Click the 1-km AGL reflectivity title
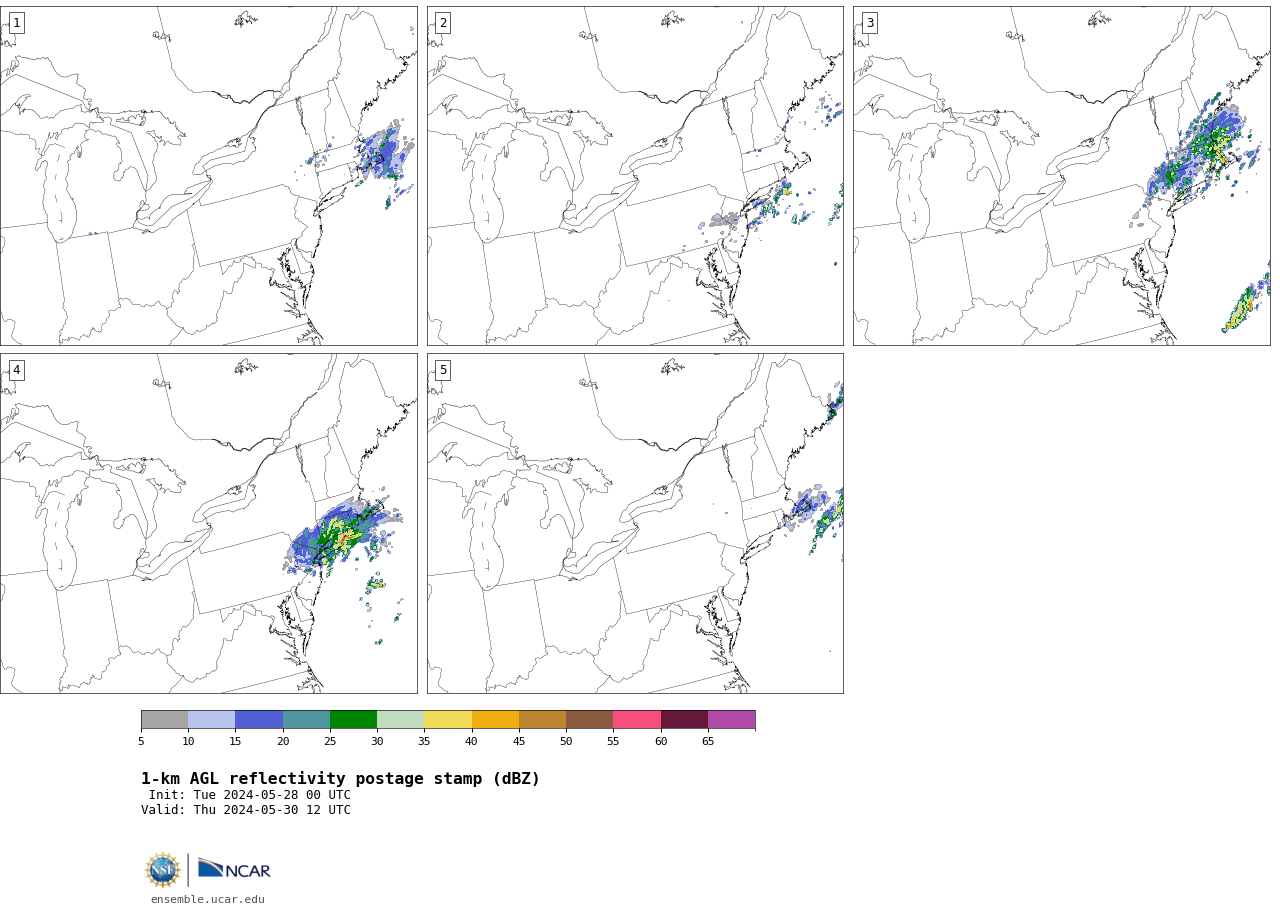This screenshot has width=1280, height=910. point(340,779)
